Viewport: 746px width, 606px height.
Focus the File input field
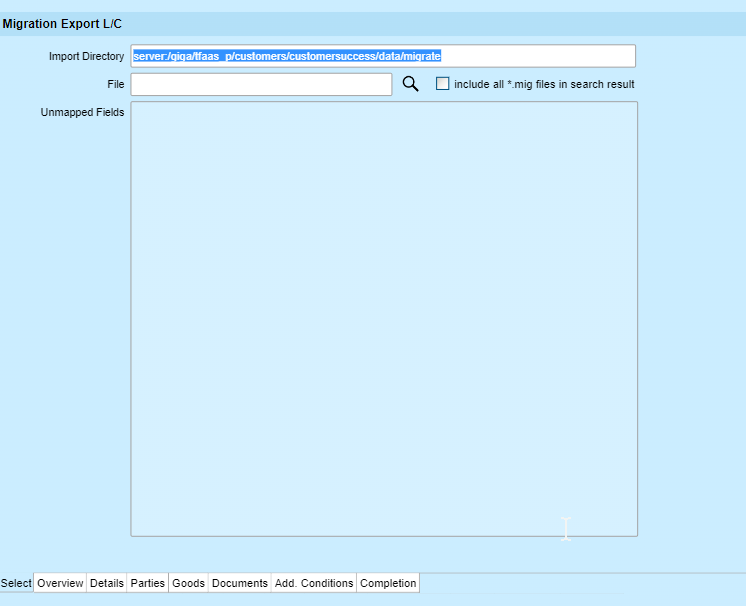pos(261,84)
